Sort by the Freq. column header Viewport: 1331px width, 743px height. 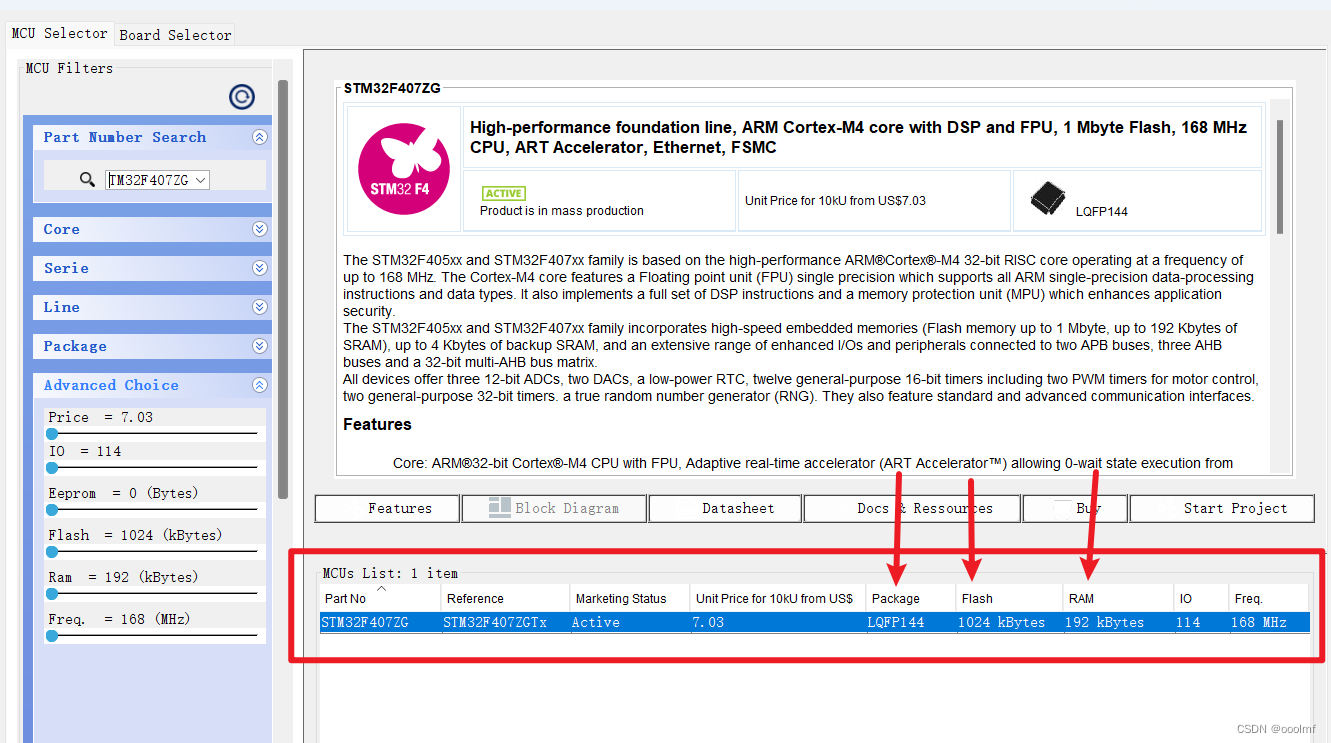pyautogui.click(x=1268, y=598)
